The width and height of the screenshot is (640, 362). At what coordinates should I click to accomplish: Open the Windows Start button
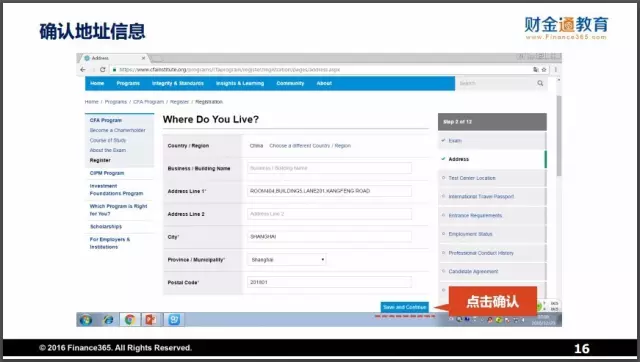click(86, 320)
